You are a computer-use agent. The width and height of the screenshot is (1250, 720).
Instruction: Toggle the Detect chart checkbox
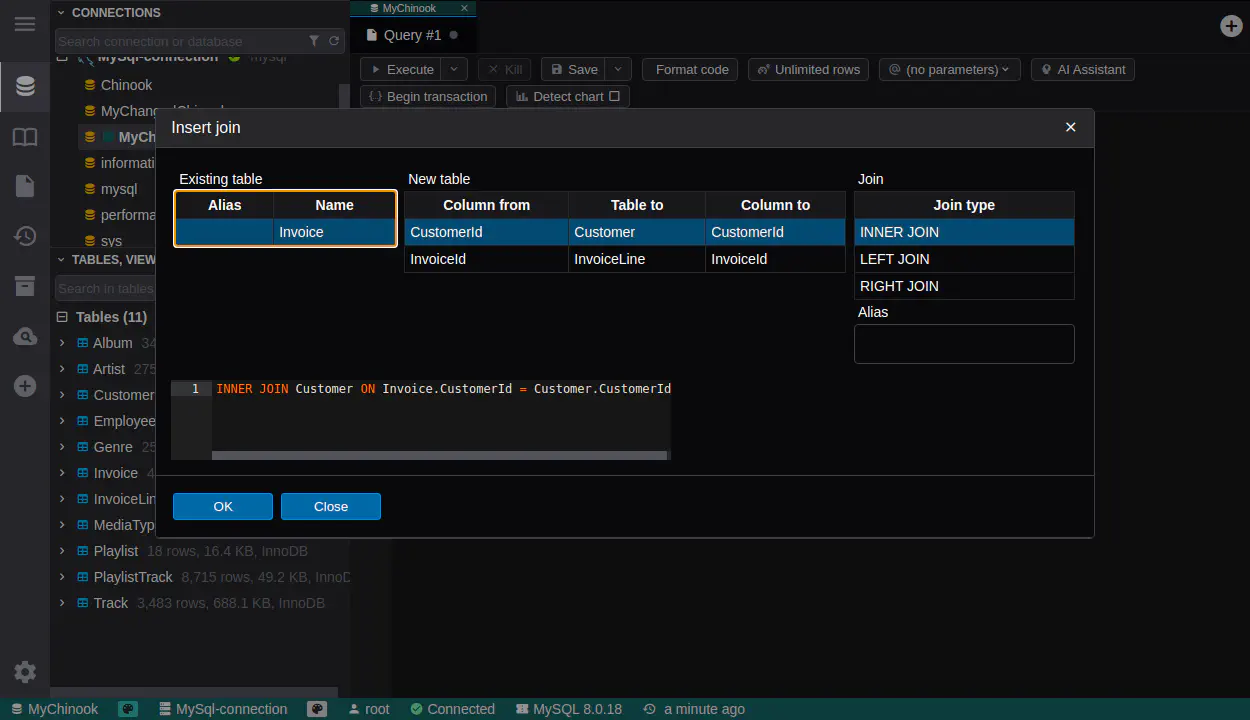(614, 97)
